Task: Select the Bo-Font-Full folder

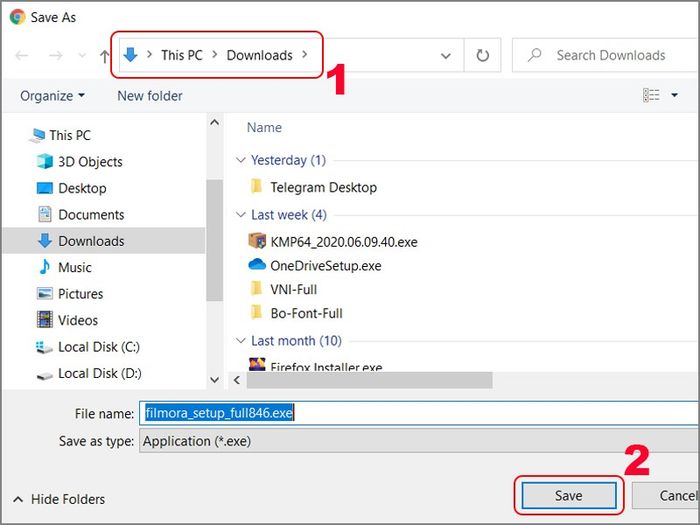Action: coord(306,313)
